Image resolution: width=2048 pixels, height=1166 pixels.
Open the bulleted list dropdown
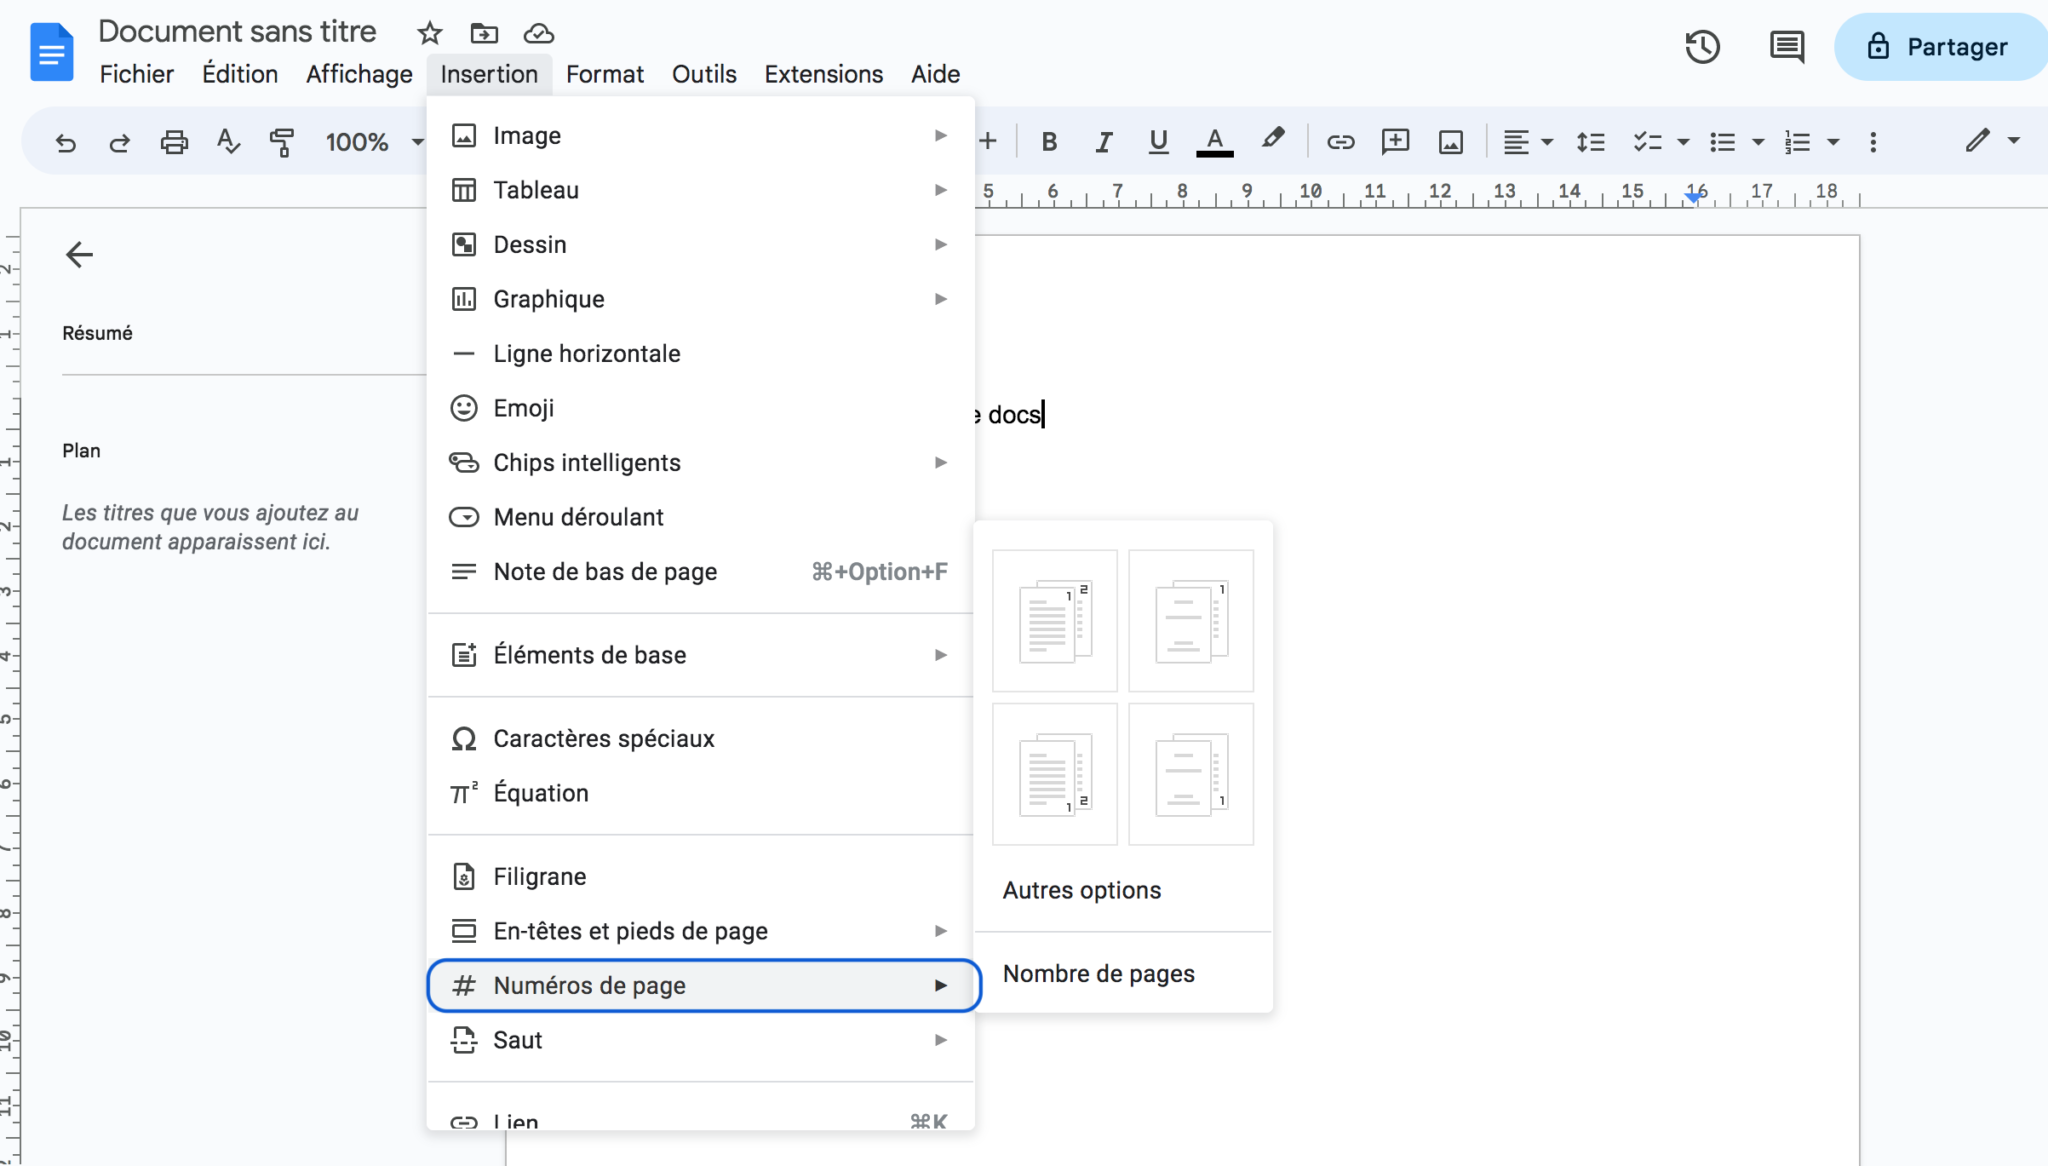pyautogui.click(x=1736, y=141)
